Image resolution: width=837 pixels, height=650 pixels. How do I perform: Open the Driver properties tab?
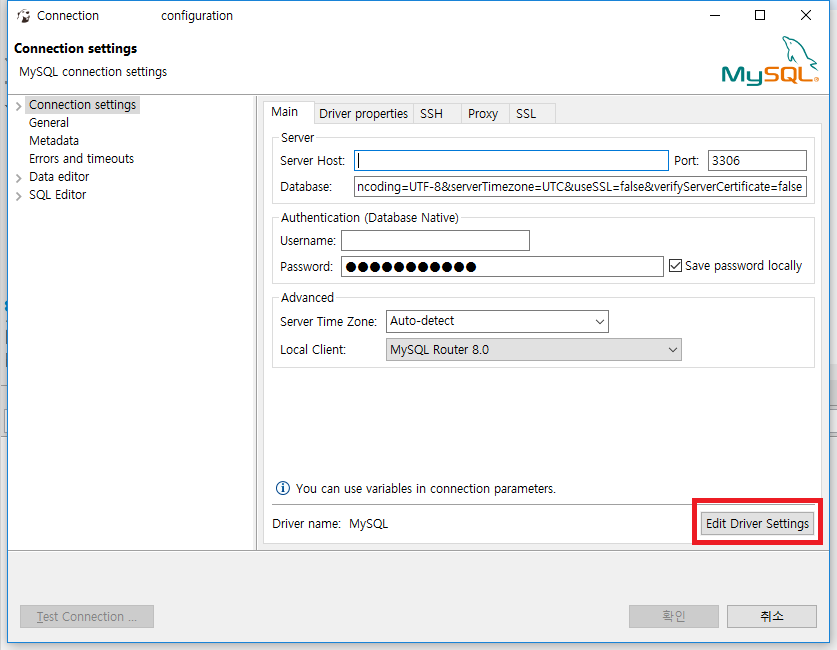tap(363, 114)
